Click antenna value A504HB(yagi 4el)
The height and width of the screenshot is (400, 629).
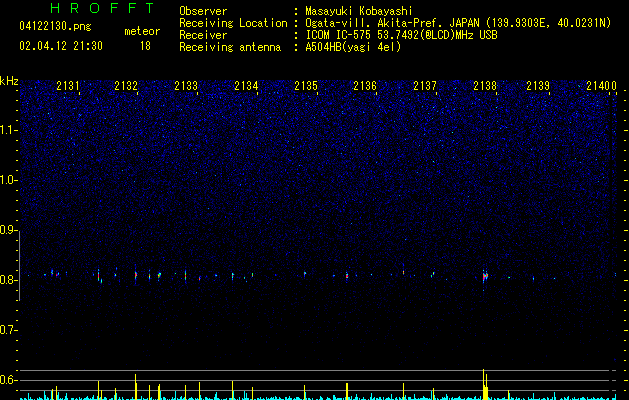[353, 47]
